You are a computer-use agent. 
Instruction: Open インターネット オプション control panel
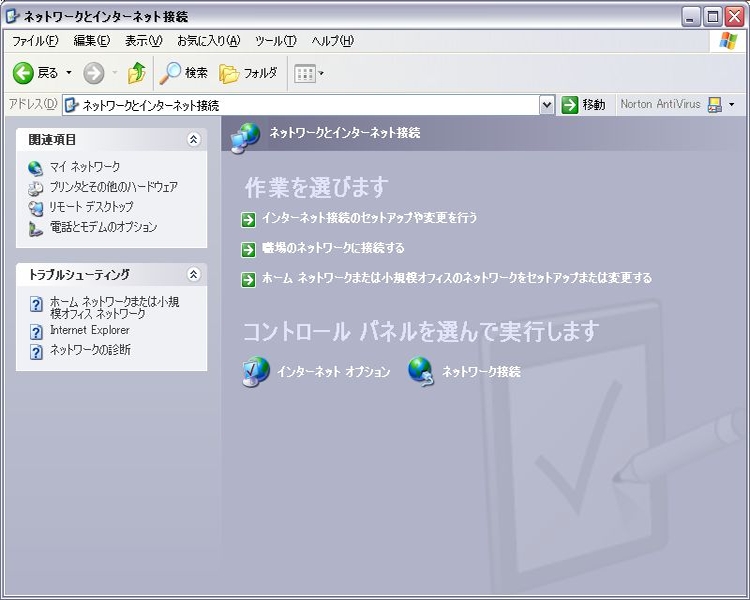[333, 372]
